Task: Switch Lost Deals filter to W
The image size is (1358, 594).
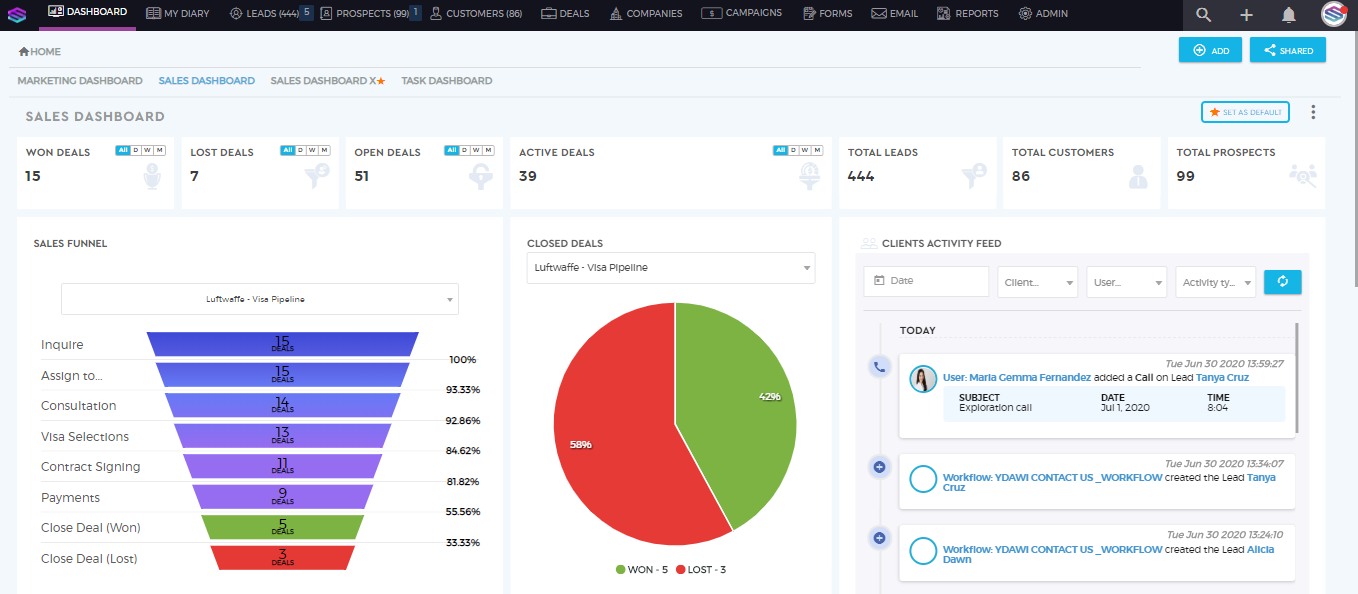Action: coord(312,150)
